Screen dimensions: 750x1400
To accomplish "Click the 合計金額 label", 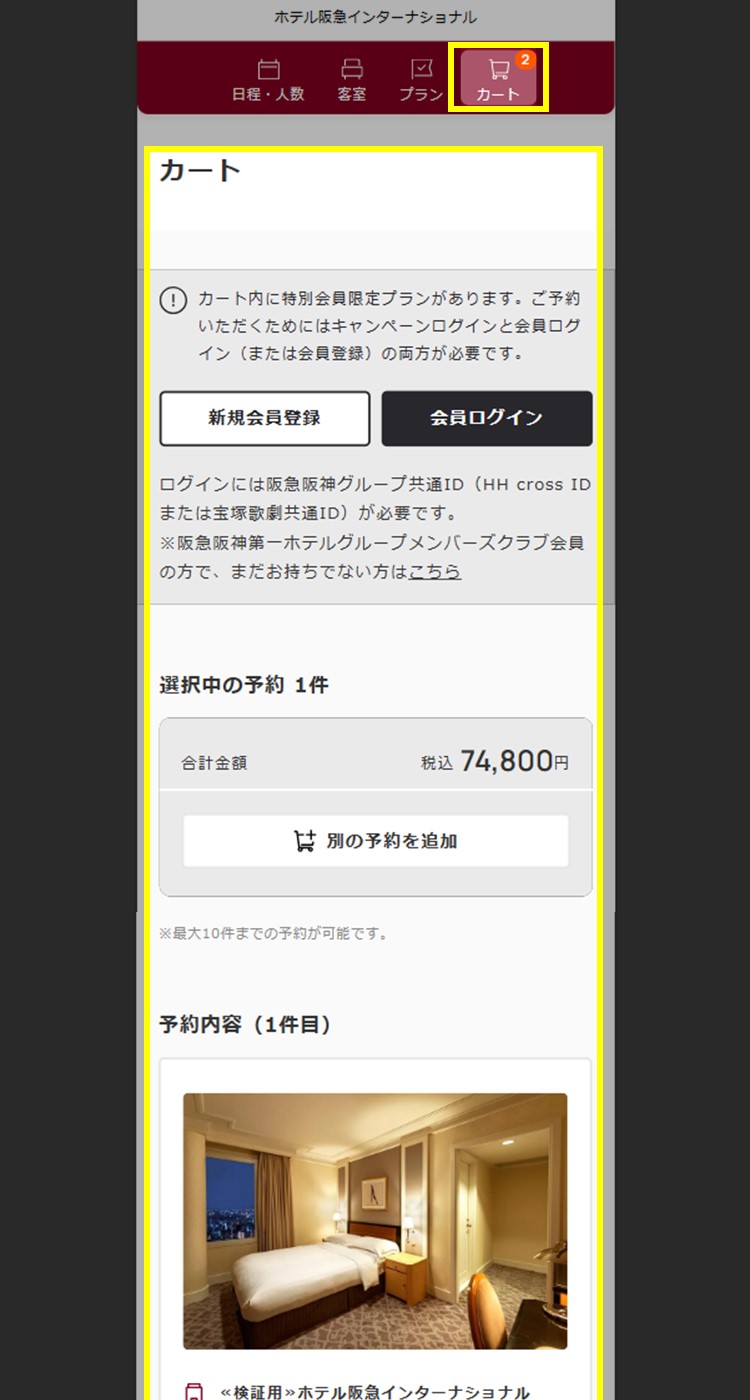I will coord(214,763).
